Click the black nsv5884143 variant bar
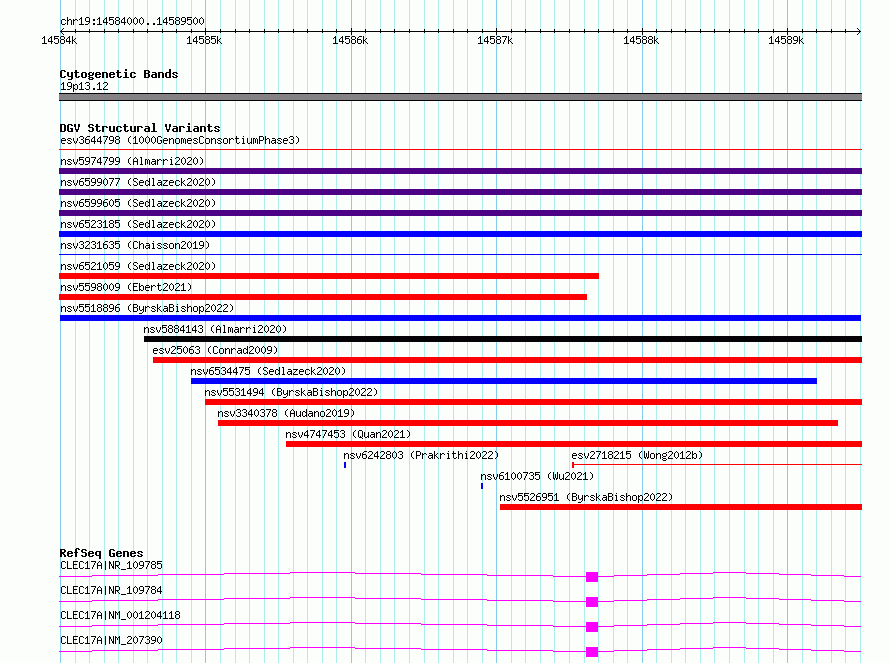 tap(503, 339)
